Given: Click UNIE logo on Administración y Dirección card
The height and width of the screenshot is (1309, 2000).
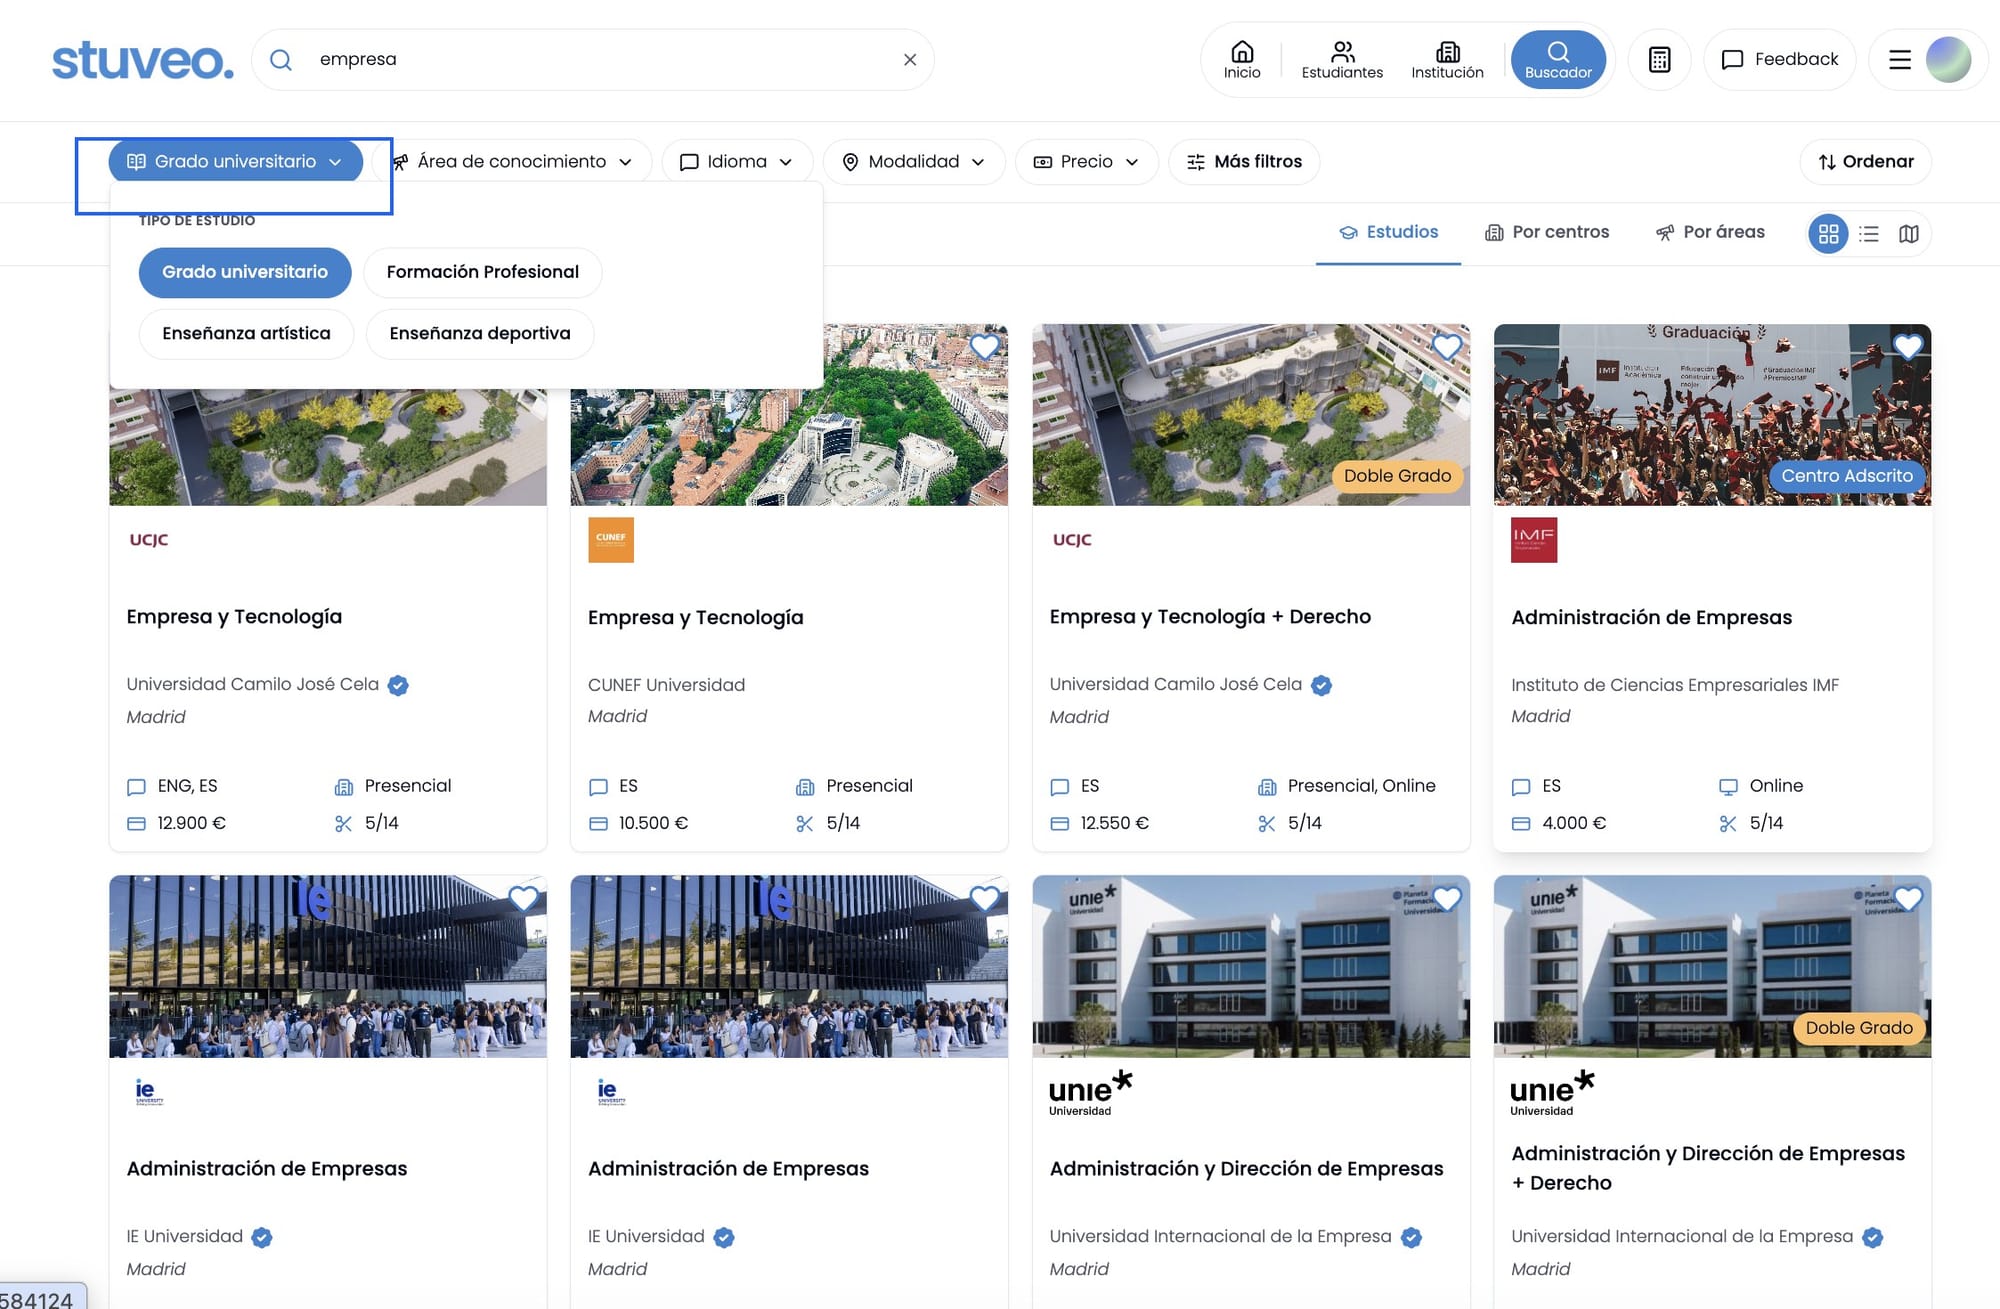Looking at the screenshot, I should click(x=1091, y=1092).
